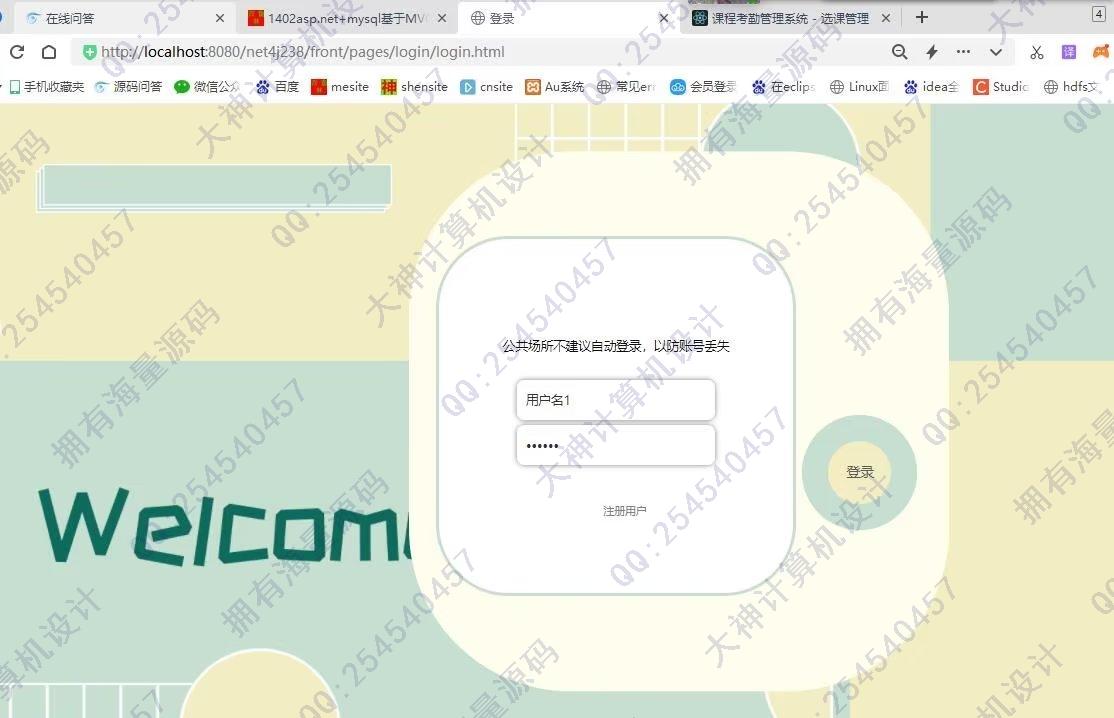
Task: Open the Studio bookmark
Action: (1001, 87)
